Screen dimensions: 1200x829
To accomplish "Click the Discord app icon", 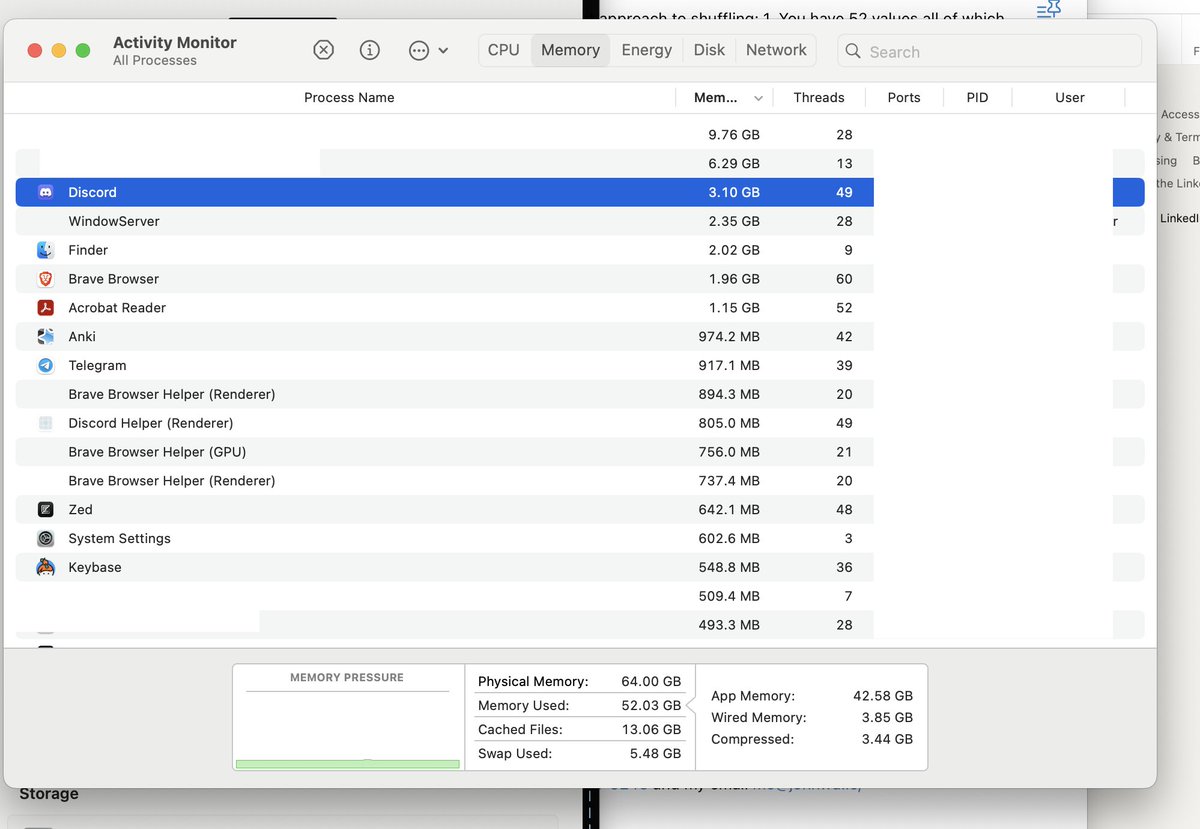I will tap(45, 192).
